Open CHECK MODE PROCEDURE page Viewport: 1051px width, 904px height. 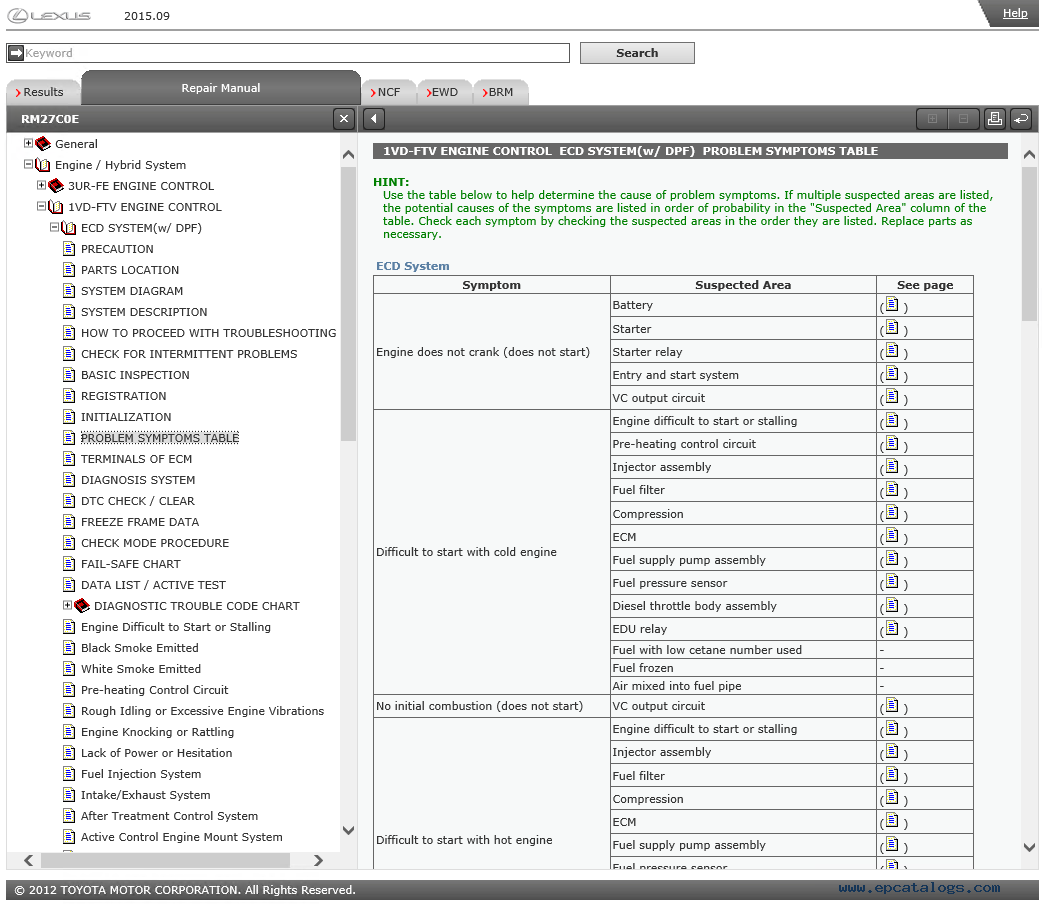[x=155, y=543]
